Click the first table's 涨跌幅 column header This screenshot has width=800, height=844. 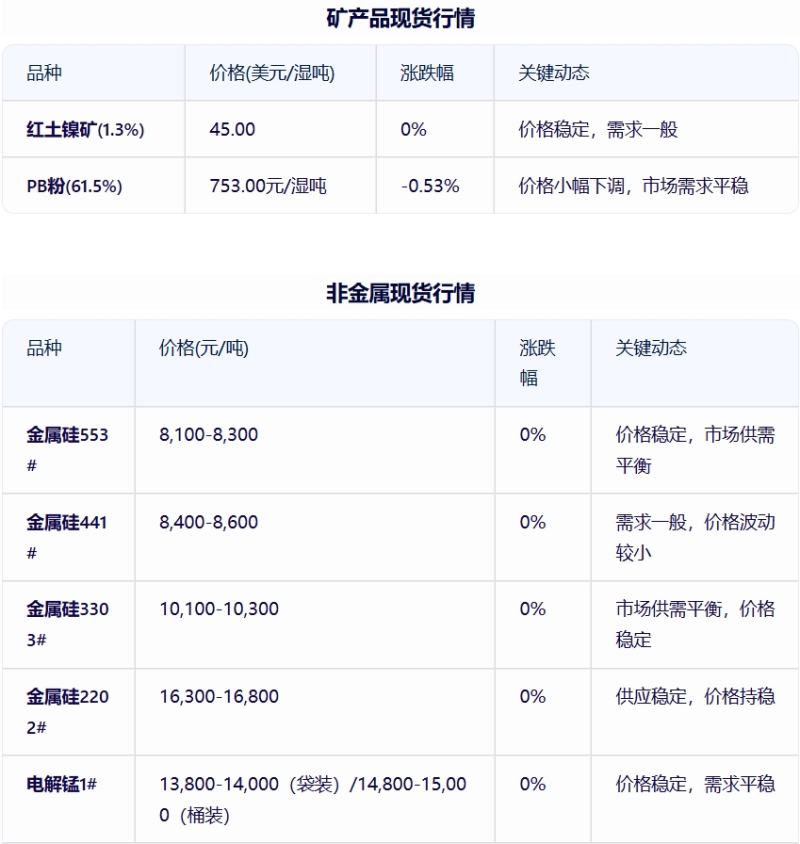click(427, 73)
